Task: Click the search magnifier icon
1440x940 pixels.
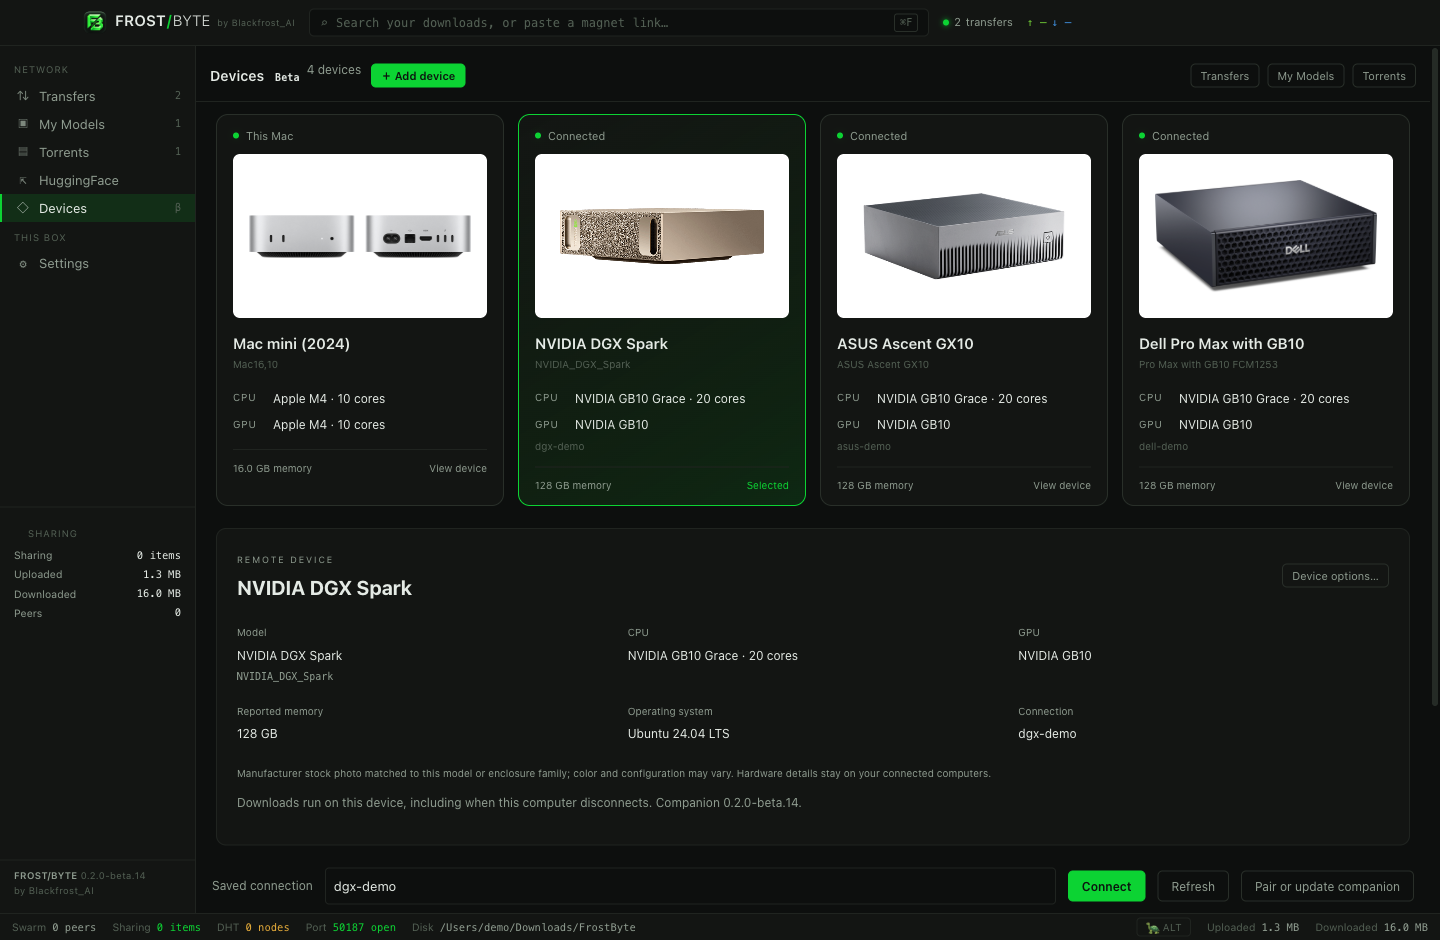Action: [x=324, y=22]
